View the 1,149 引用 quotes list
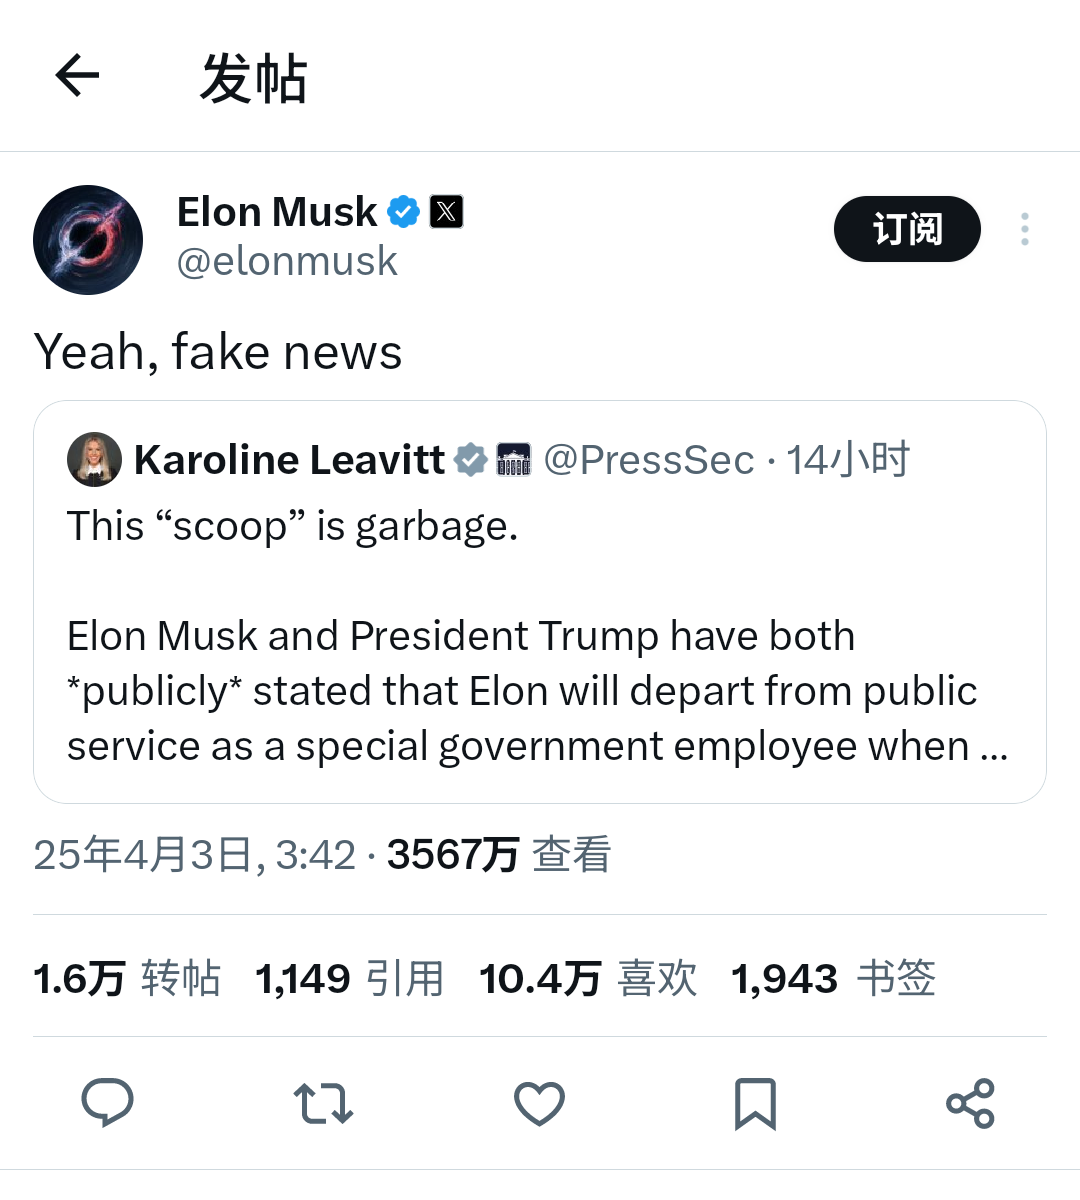This screenshot has height=1200, width=1080. click(x=349, y=978)
